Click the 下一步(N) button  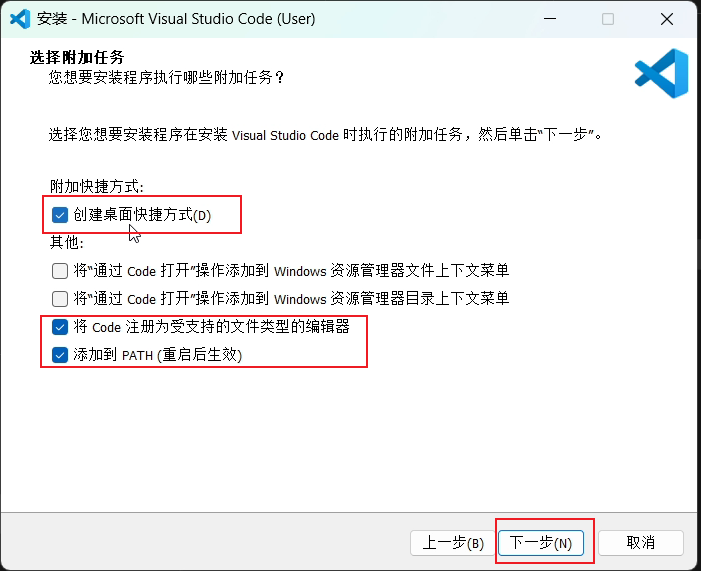[541, 543]
